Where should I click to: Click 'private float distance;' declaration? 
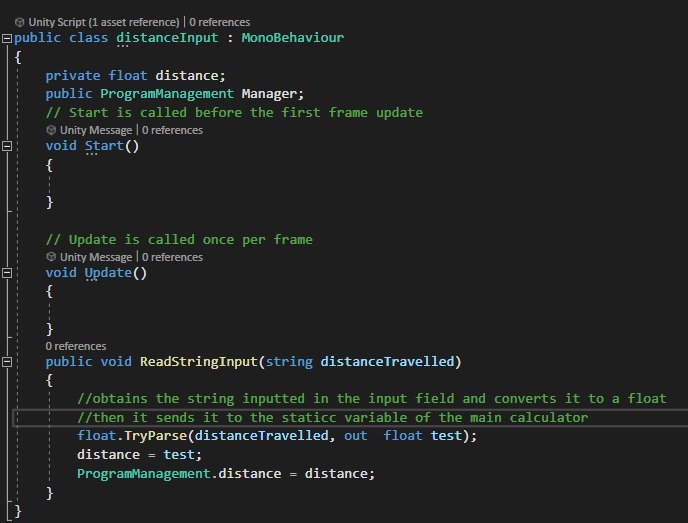[x=136, y=75]
